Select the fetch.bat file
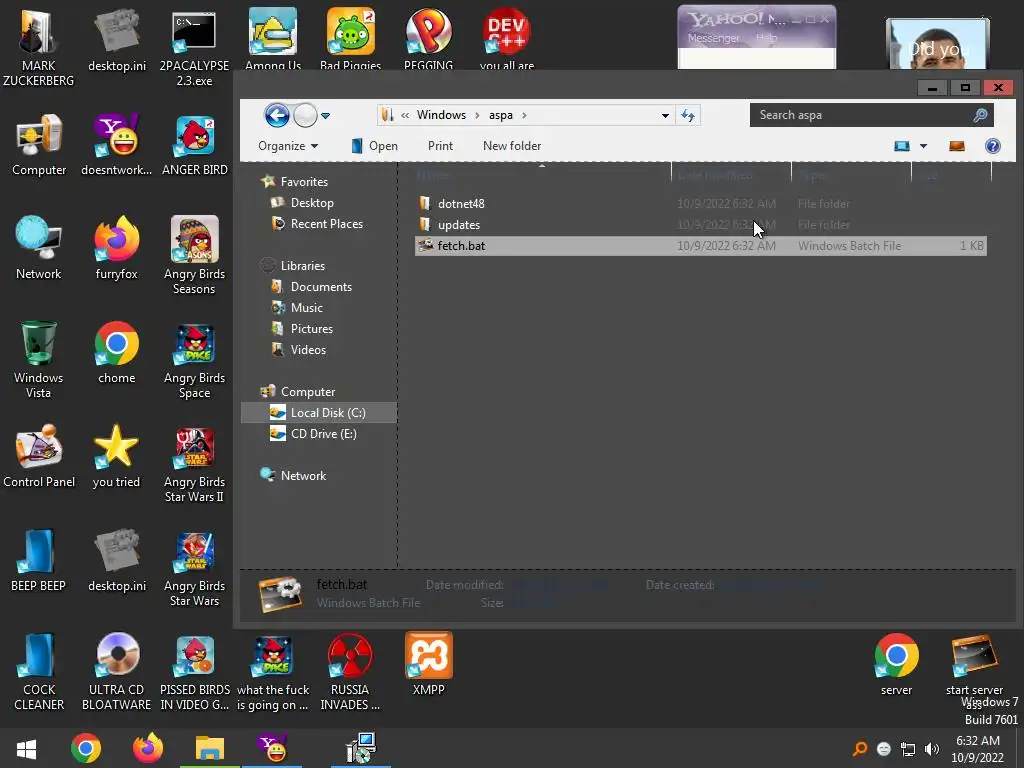The width and height of the screenshot is (1024, 768). coord(700,246)
